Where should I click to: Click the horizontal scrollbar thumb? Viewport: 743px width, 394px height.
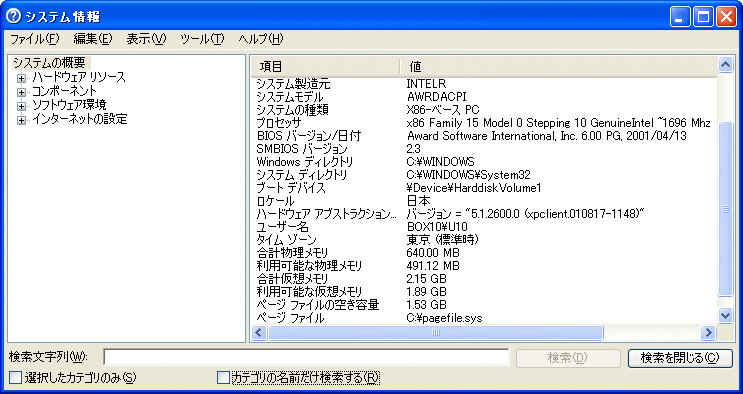click(435, 333)
